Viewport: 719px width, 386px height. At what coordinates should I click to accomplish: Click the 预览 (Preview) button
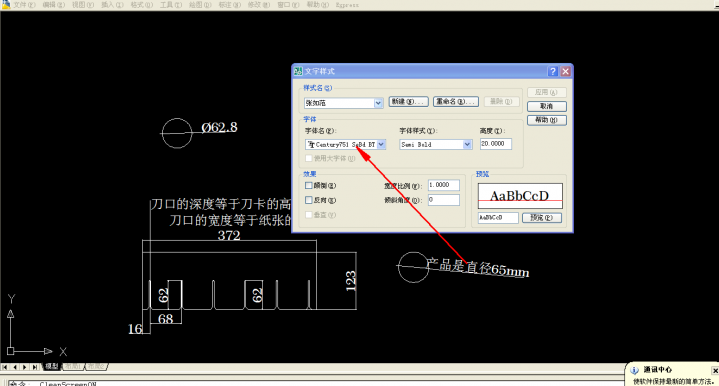click(542, 218)
